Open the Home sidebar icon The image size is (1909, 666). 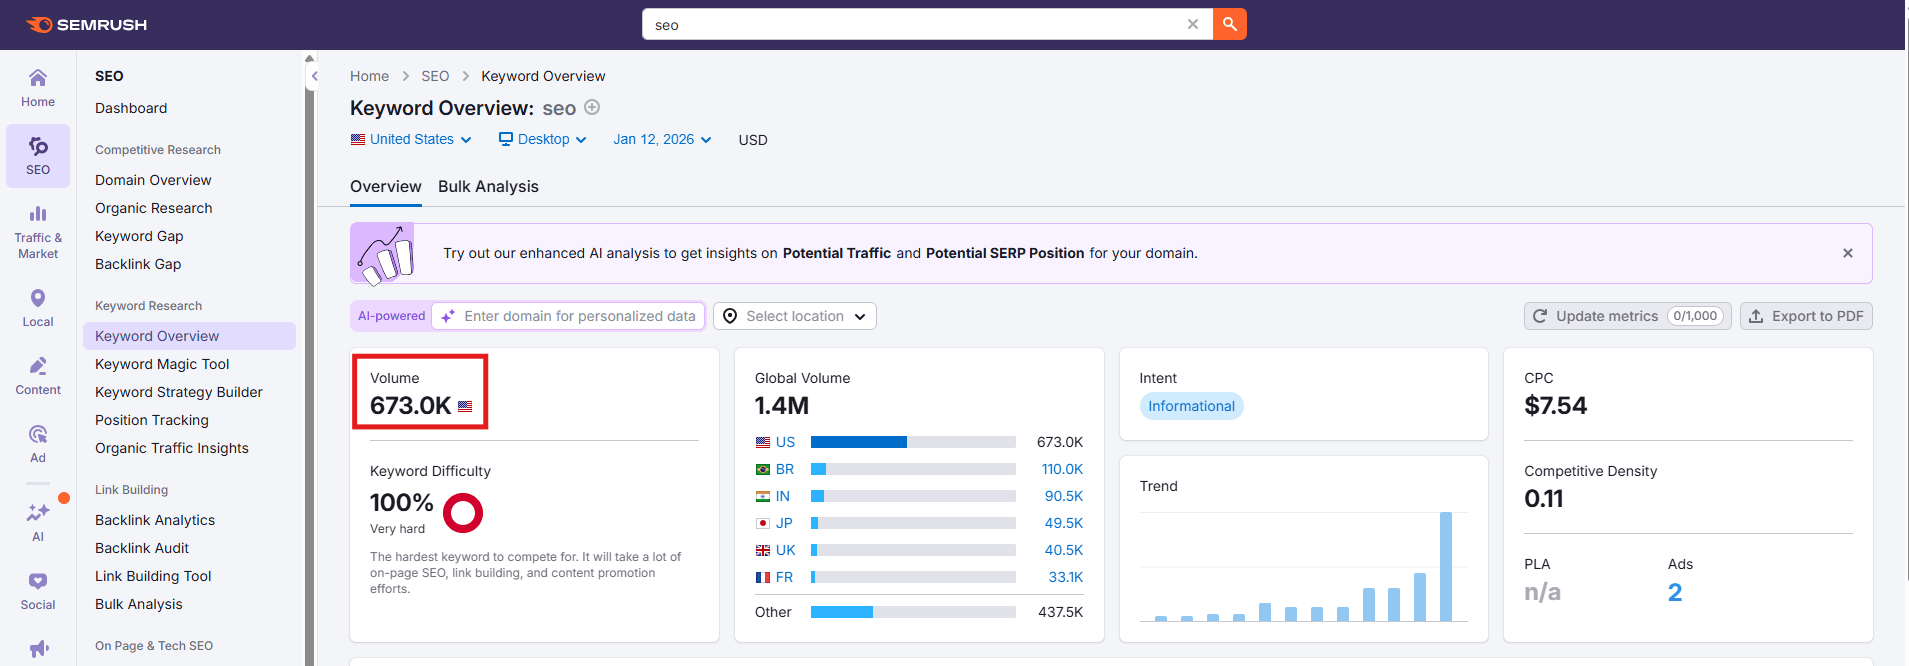click(38, 88)
